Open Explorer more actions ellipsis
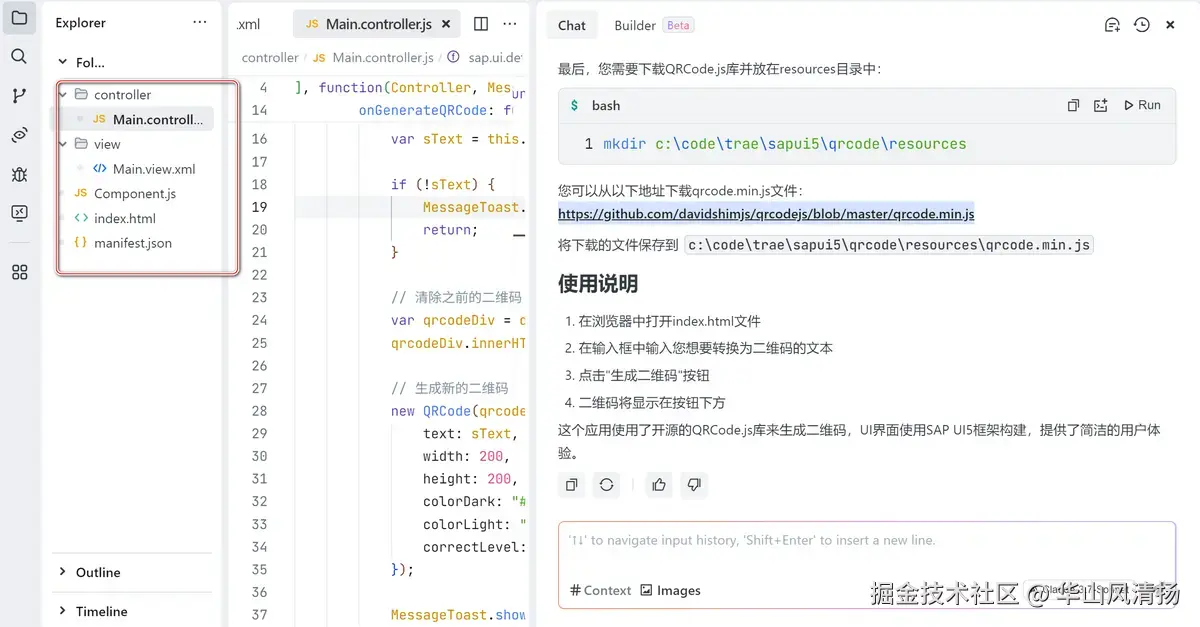Viewport: 1200px width, 627px height. tap(200, 23)
